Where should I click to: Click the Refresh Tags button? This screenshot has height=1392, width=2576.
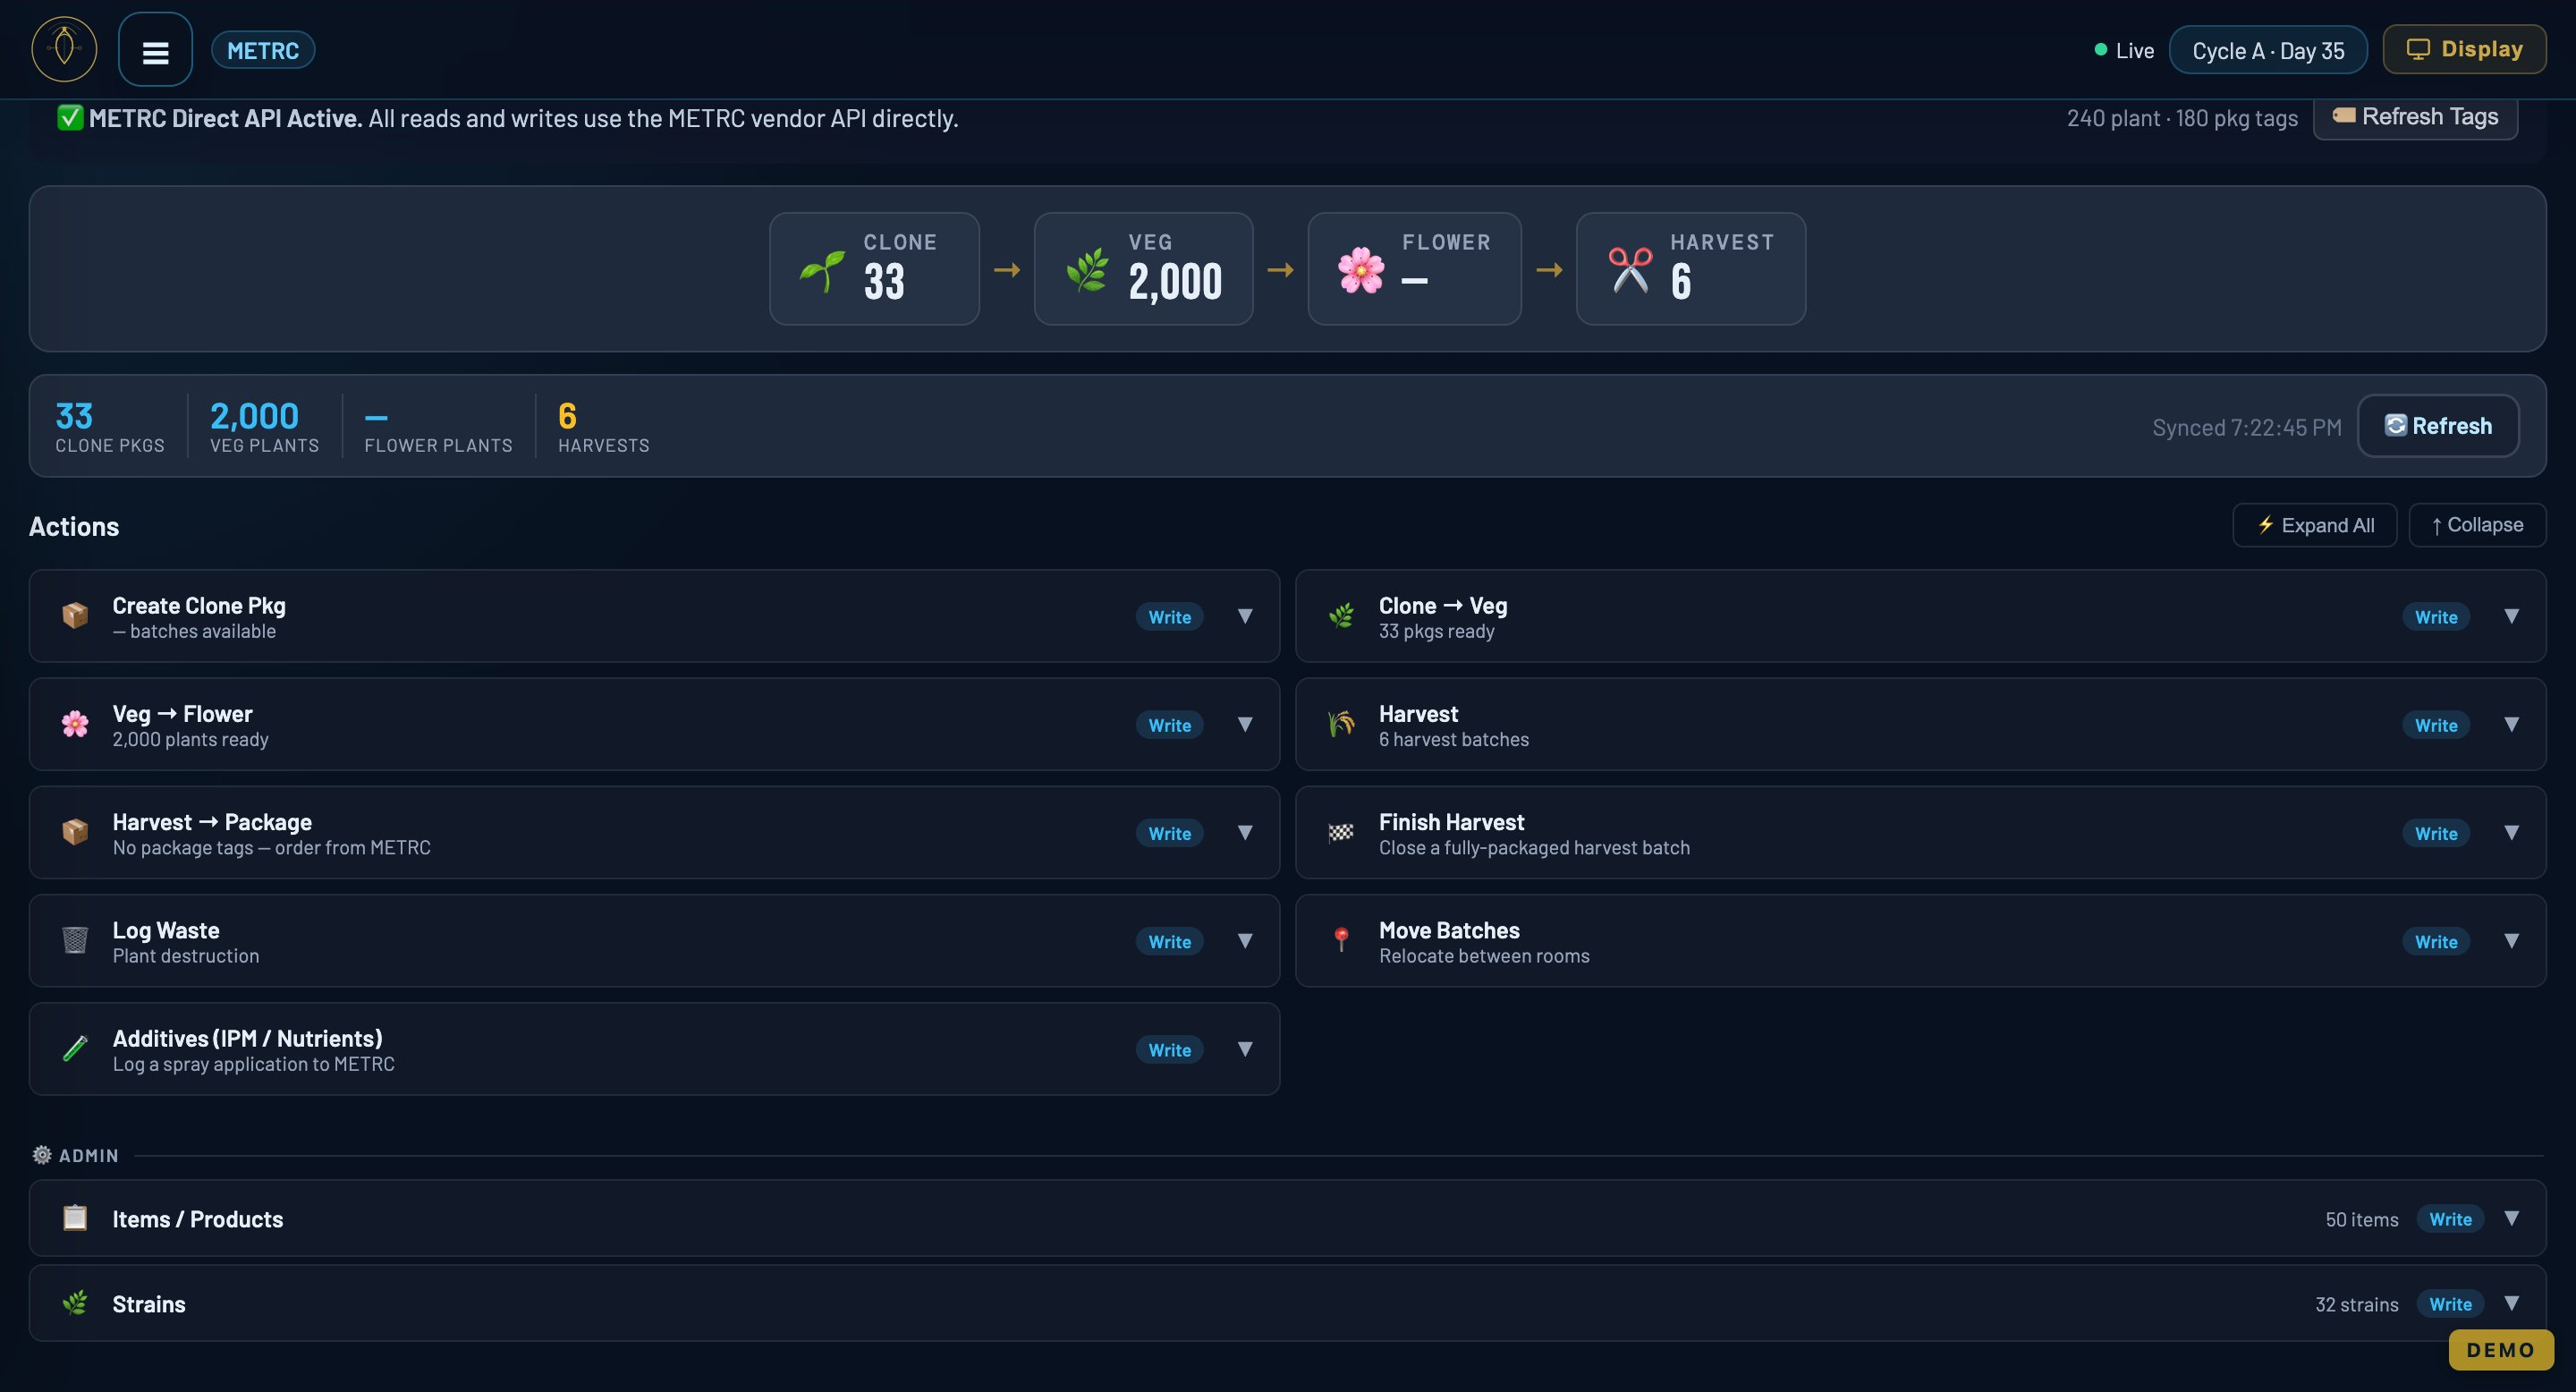click(2415, 117)
